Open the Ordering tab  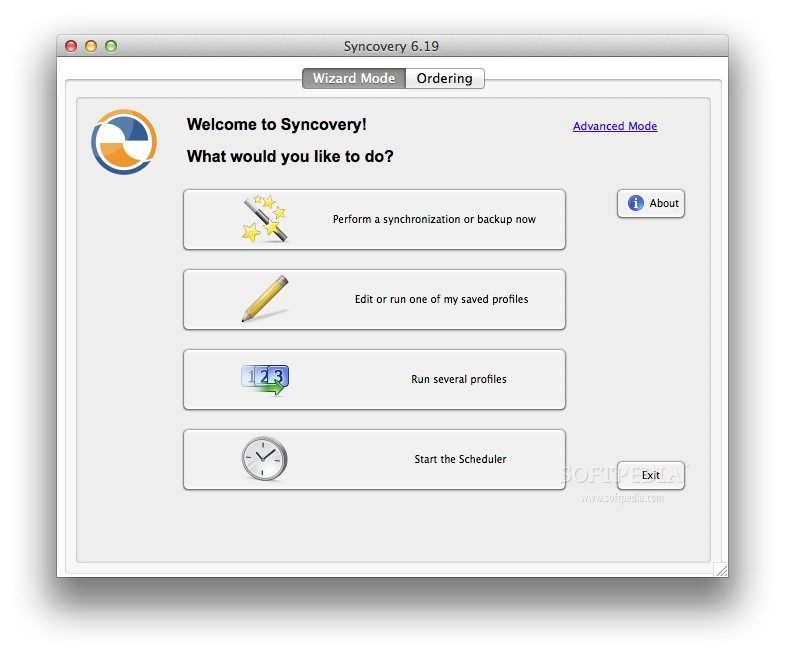(445, 79)
